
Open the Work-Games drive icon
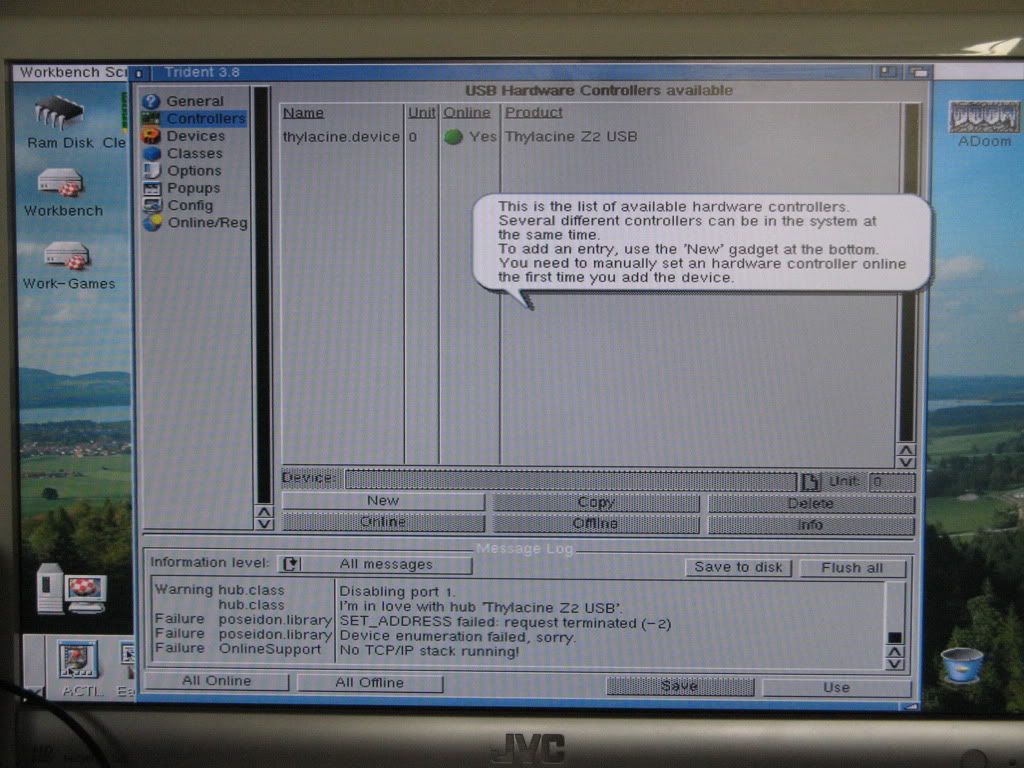pyautogui.click(x=68, y=257)
